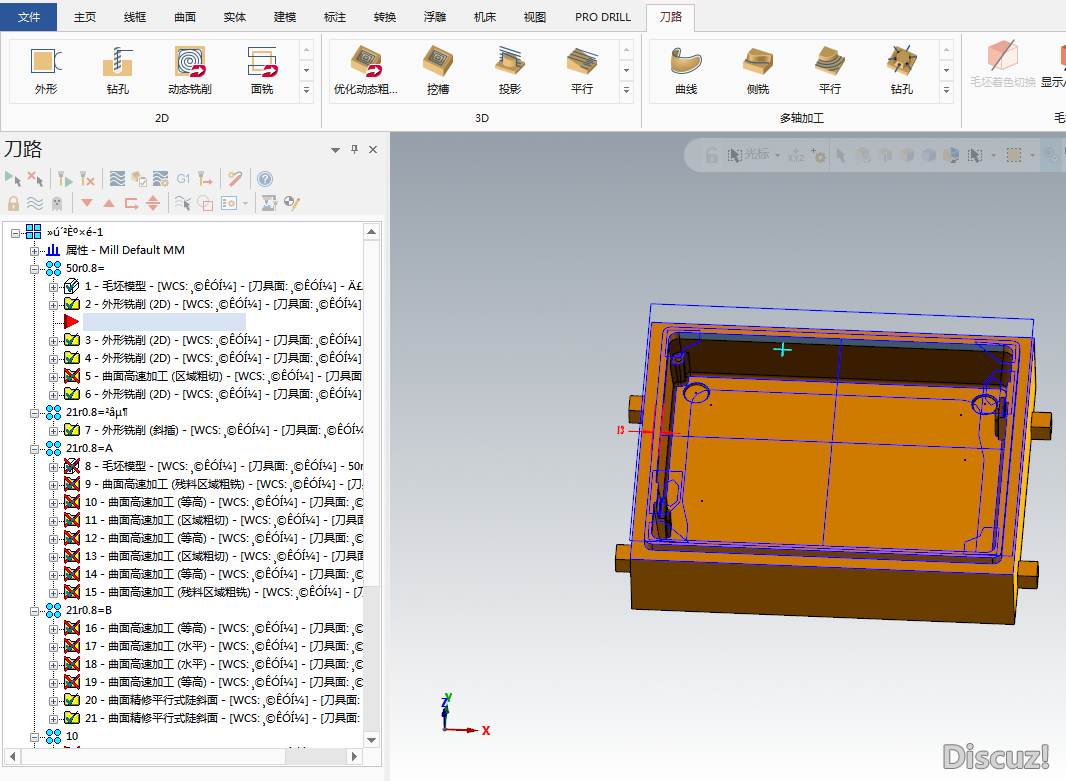Click the tree vertical scrollbar down arrow

[x=371, y=740]
